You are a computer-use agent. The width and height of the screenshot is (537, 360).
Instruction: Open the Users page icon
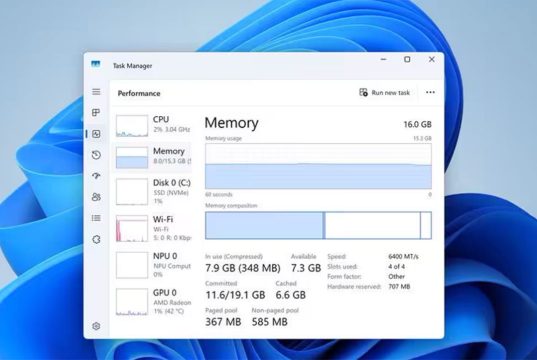tap(96, 197)
